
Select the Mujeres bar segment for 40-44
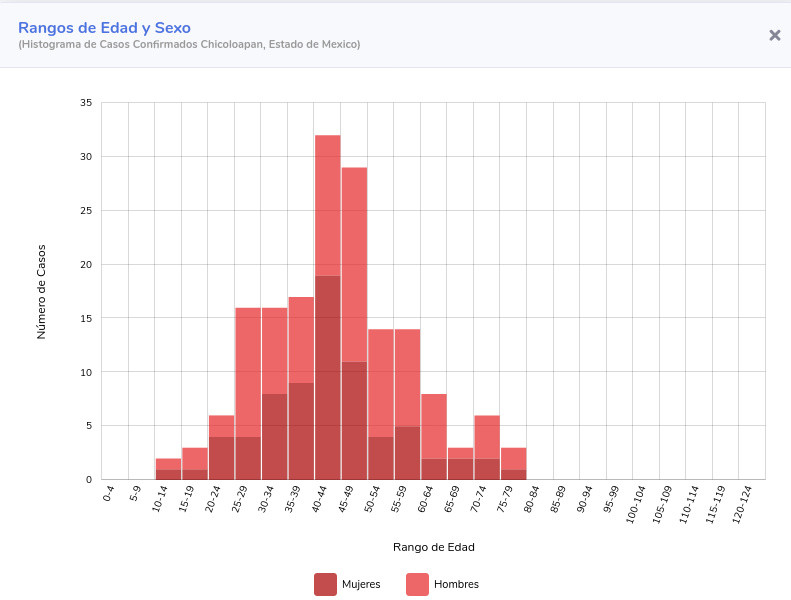coord(328,378)
